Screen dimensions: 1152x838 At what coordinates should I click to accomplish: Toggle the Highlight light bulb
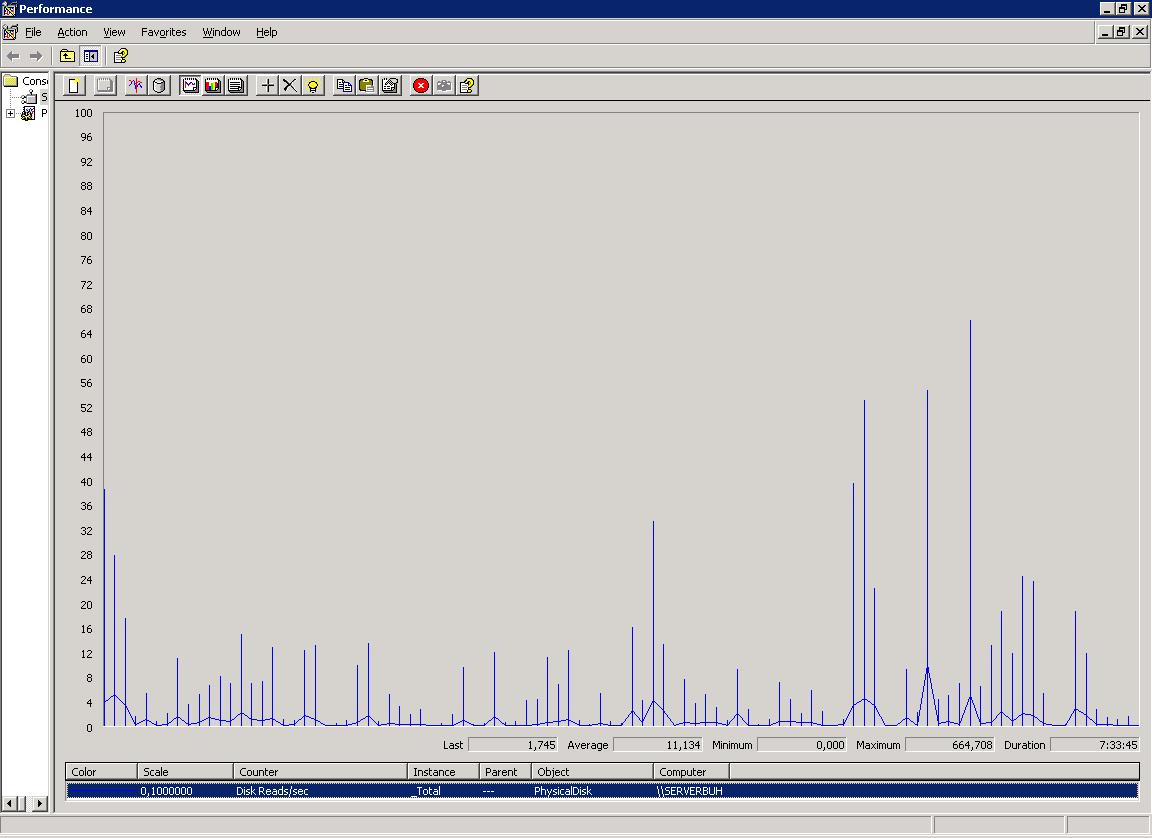click(313, 86)
